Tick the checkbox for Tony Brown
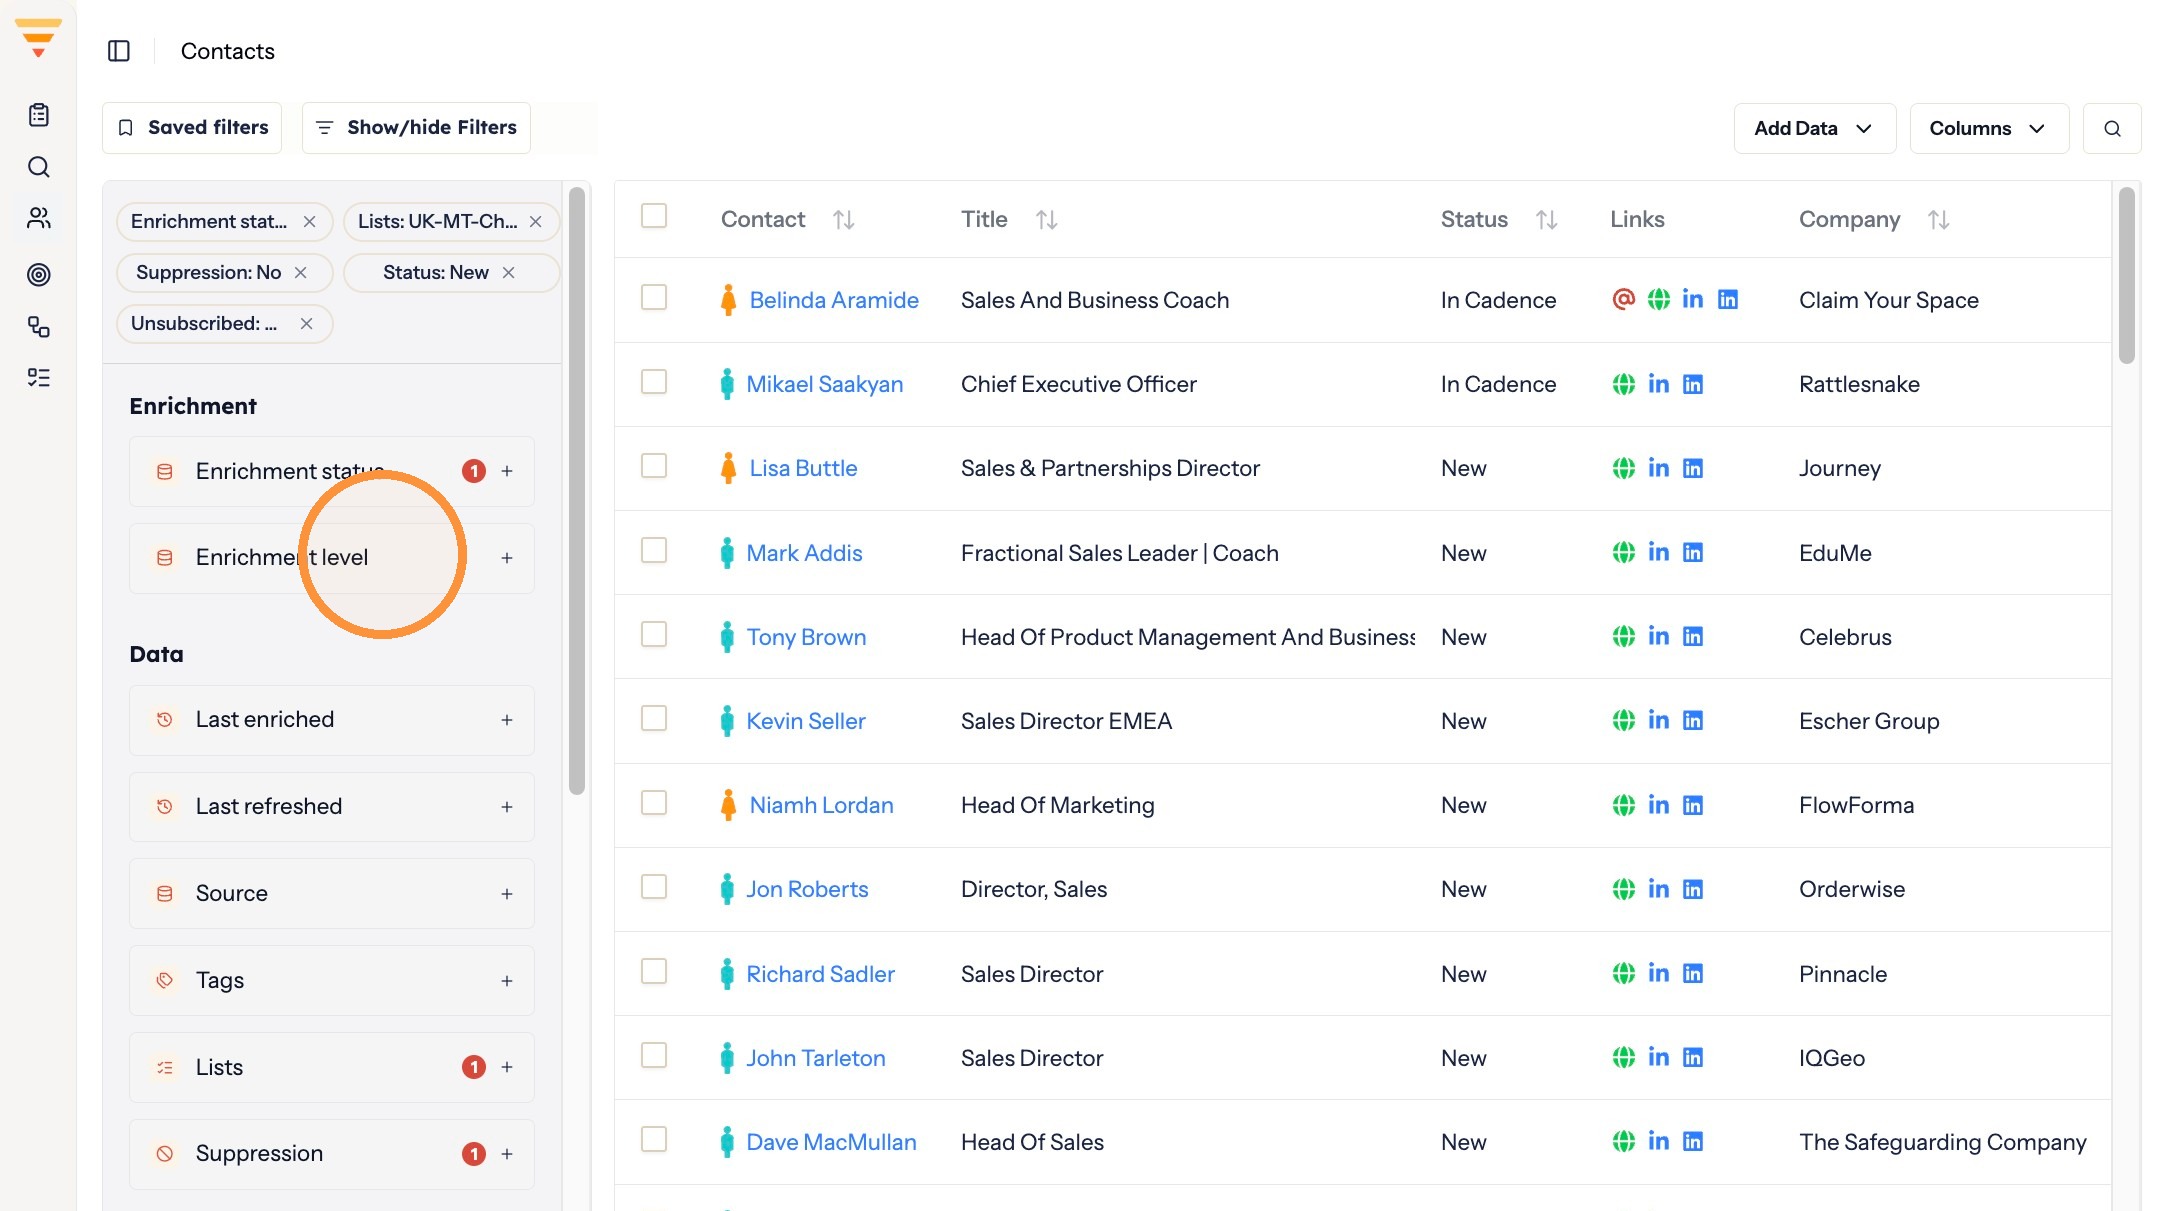This screenshot has width=2168, height=1211. pos(654,634)
